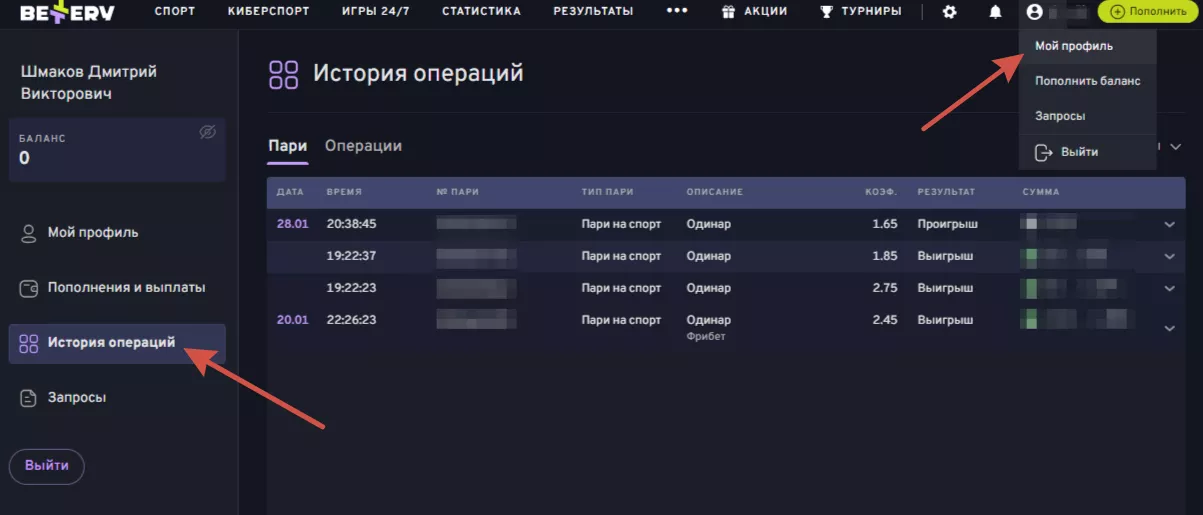Screen dimensions: 1203x515
Task: Click the trophy icon next to Турниры
Action: 826,12
